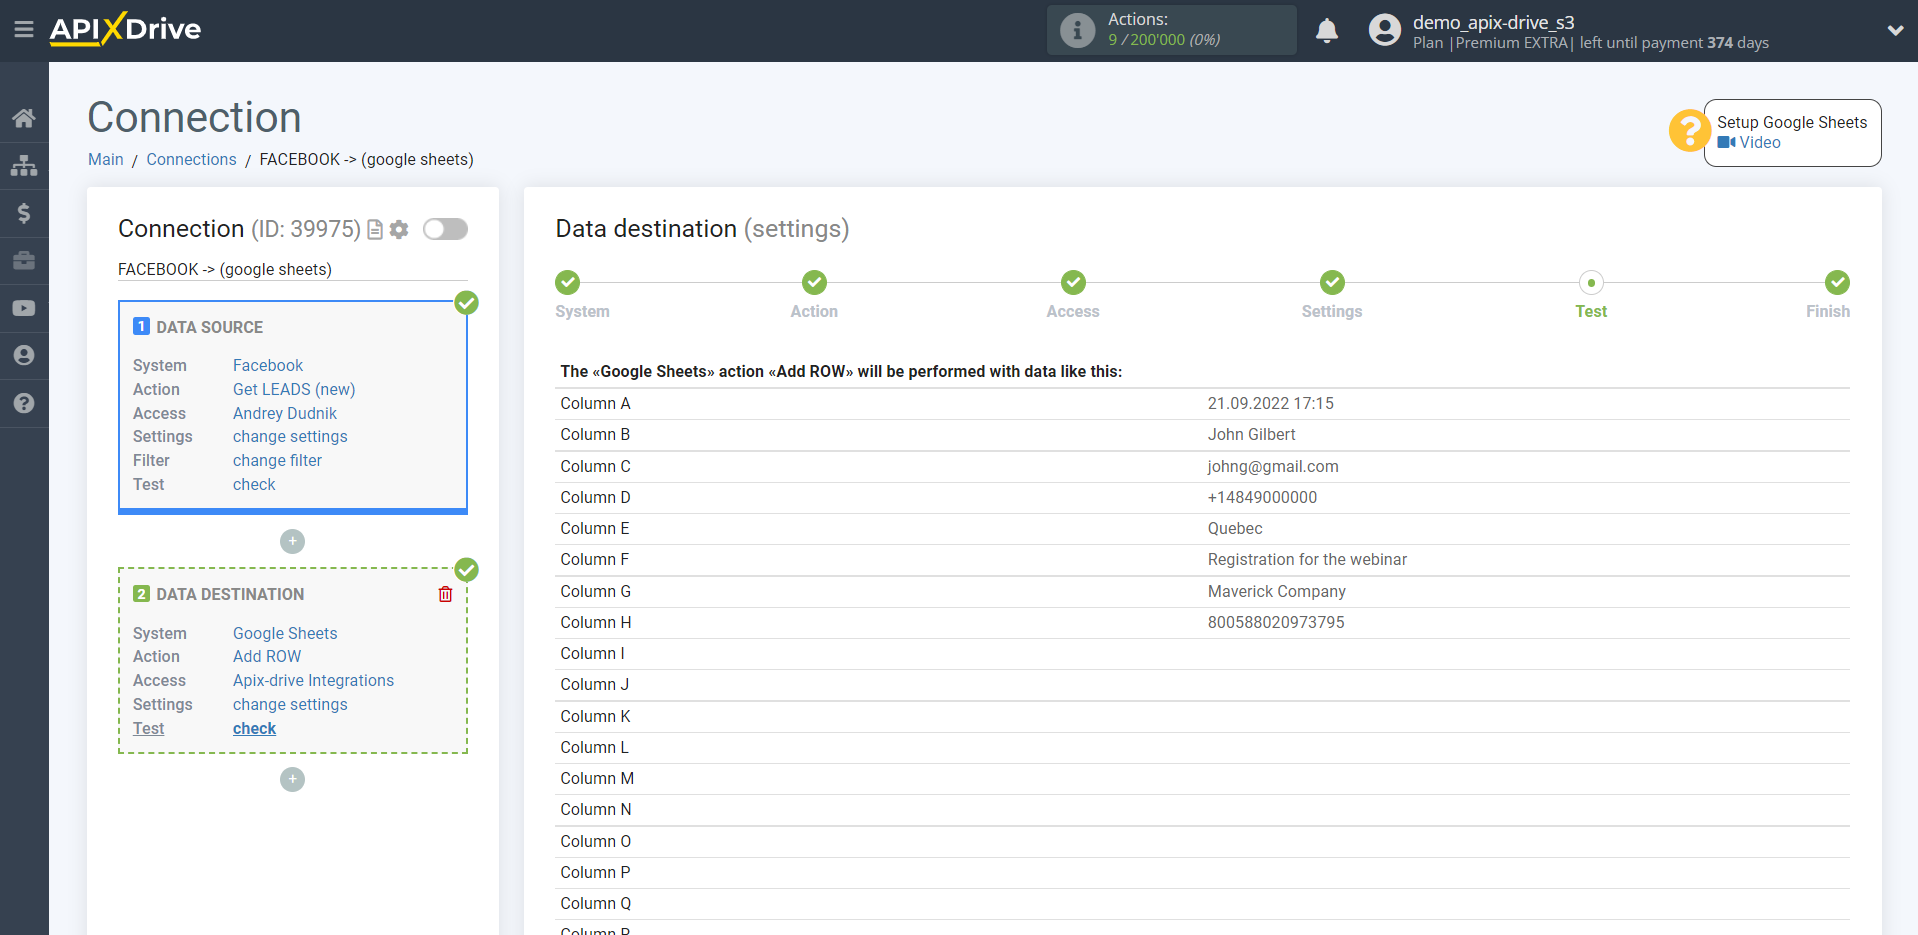The image size is (1918, 935).
Task: Select the John Gilbert value
Action: coord(1251,435)
